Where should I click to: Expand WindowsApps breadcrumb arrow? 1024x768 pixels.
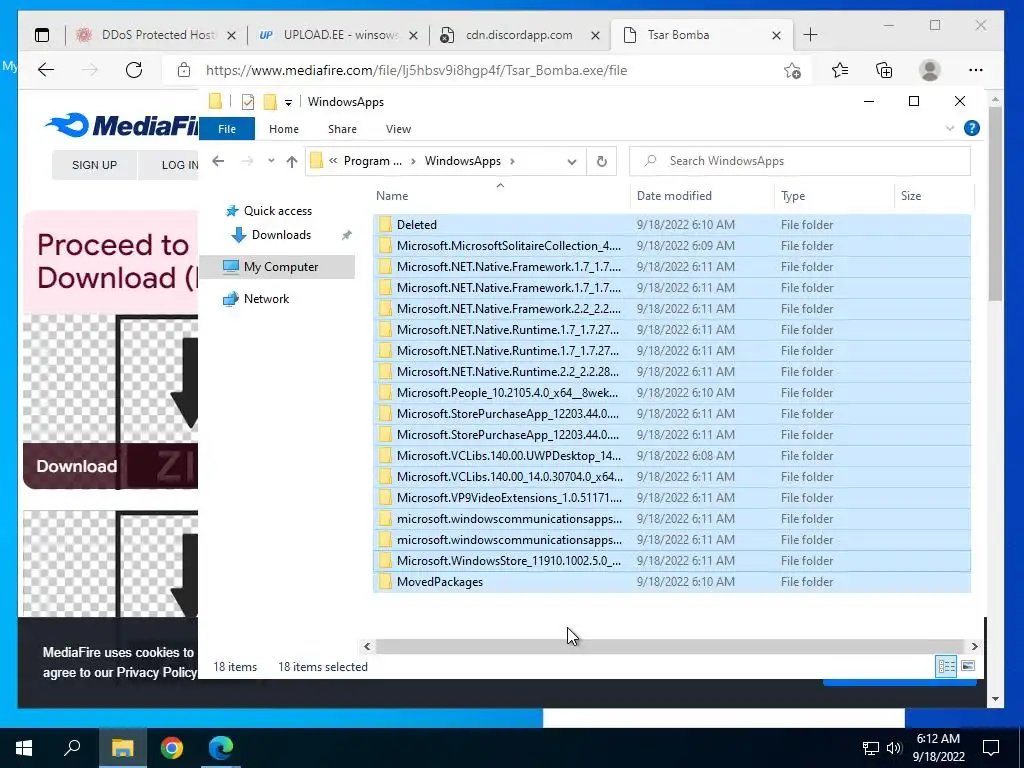pyautogui.click(x=512, y=161)
